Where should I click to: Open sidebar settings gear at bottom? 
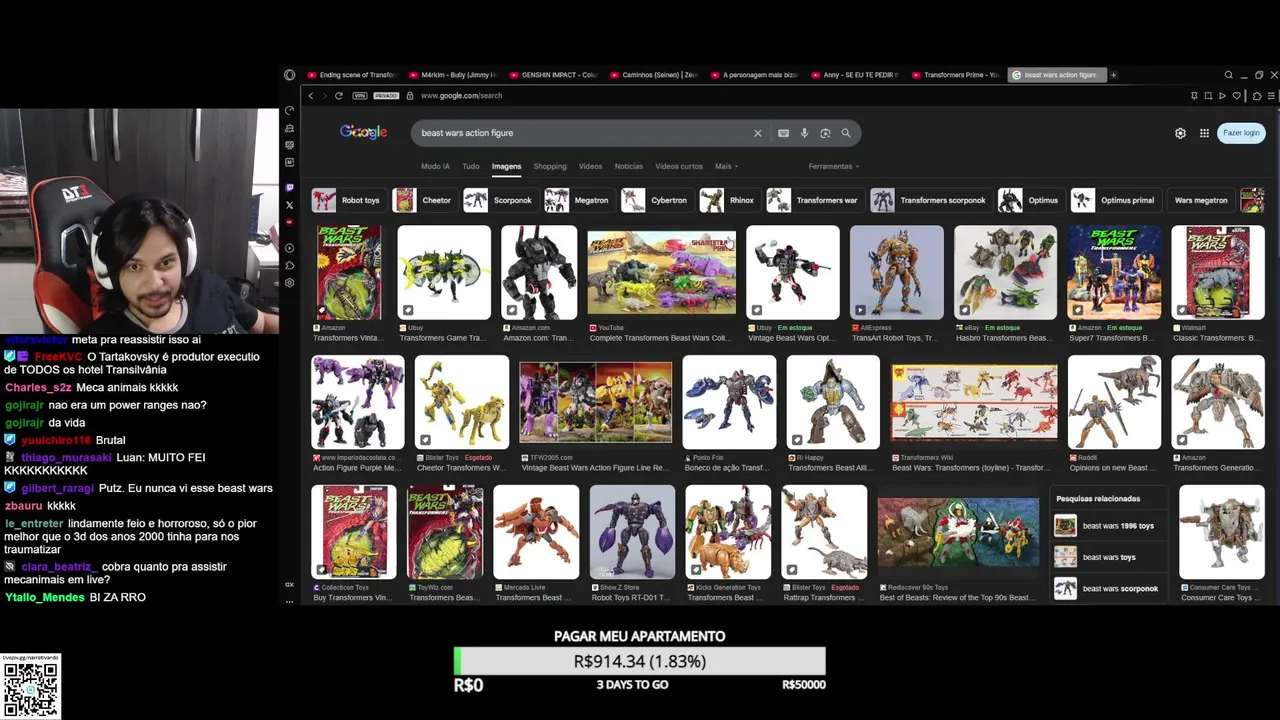[290, 283]
